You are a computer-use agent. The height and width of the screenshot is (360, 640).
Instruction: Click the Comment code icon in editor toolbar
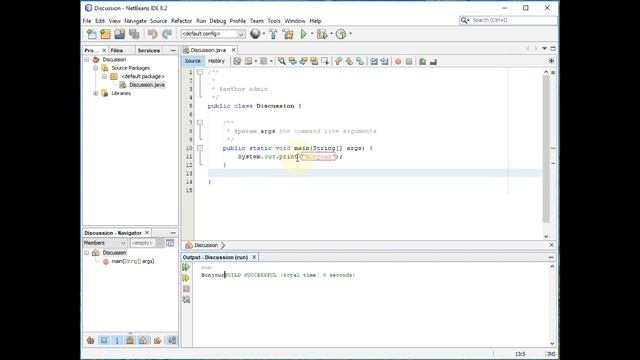422,61
